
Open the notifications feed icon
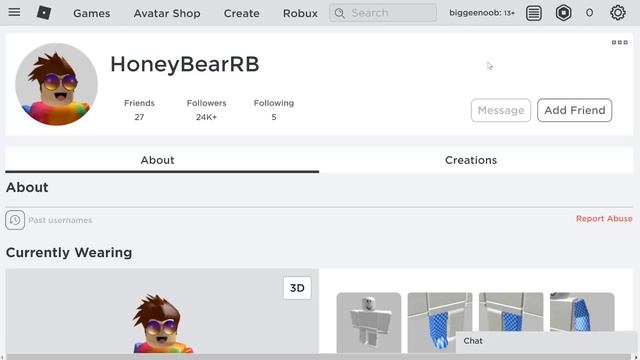(x=534, y=13)
